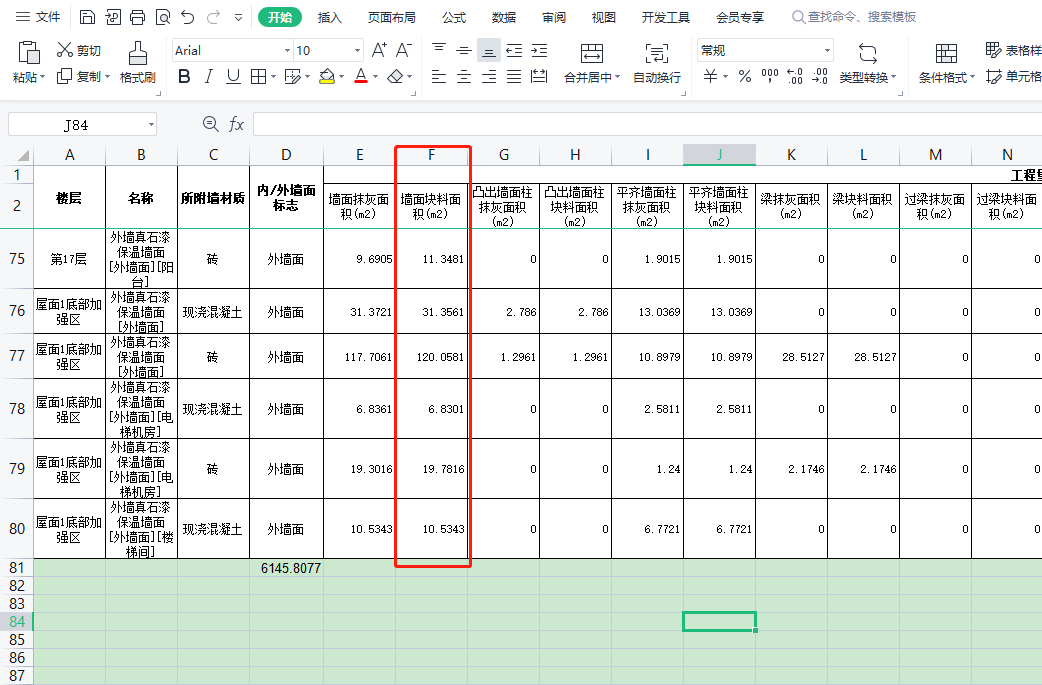Increase font size with A+ icon
Image resolution: width=1042 pixels, height=685 pixels.
pos(379,50)
